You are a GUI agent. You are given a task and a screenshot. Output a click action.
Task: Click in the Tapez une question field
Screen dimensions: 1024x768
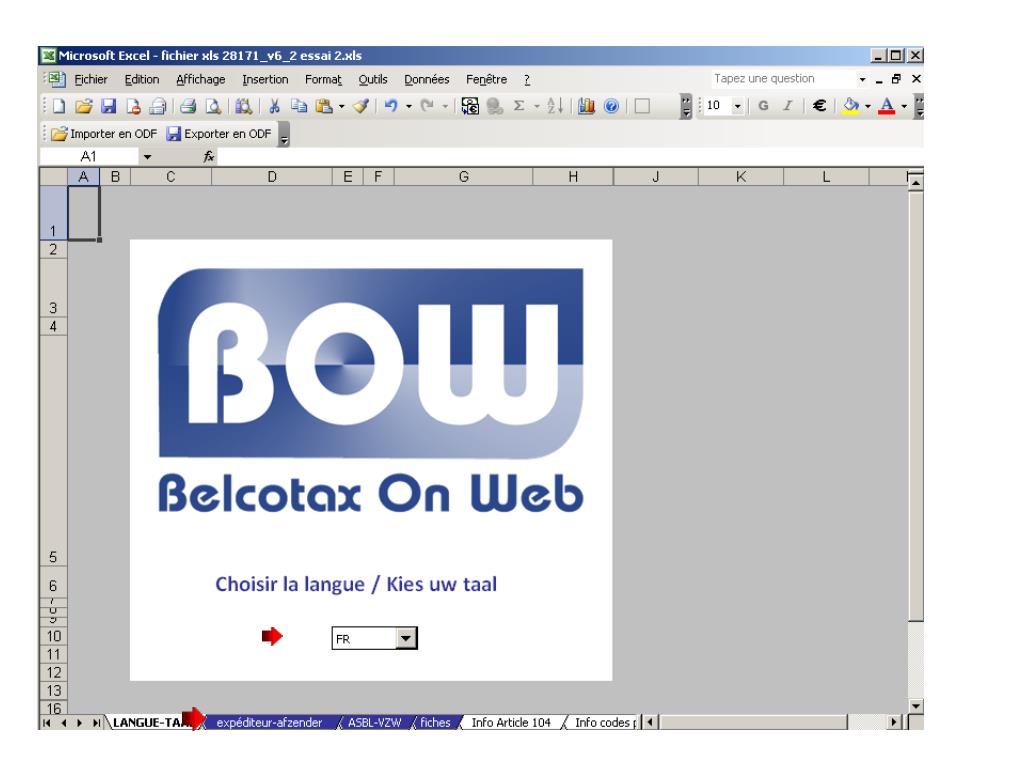click(x=784, y=79)
